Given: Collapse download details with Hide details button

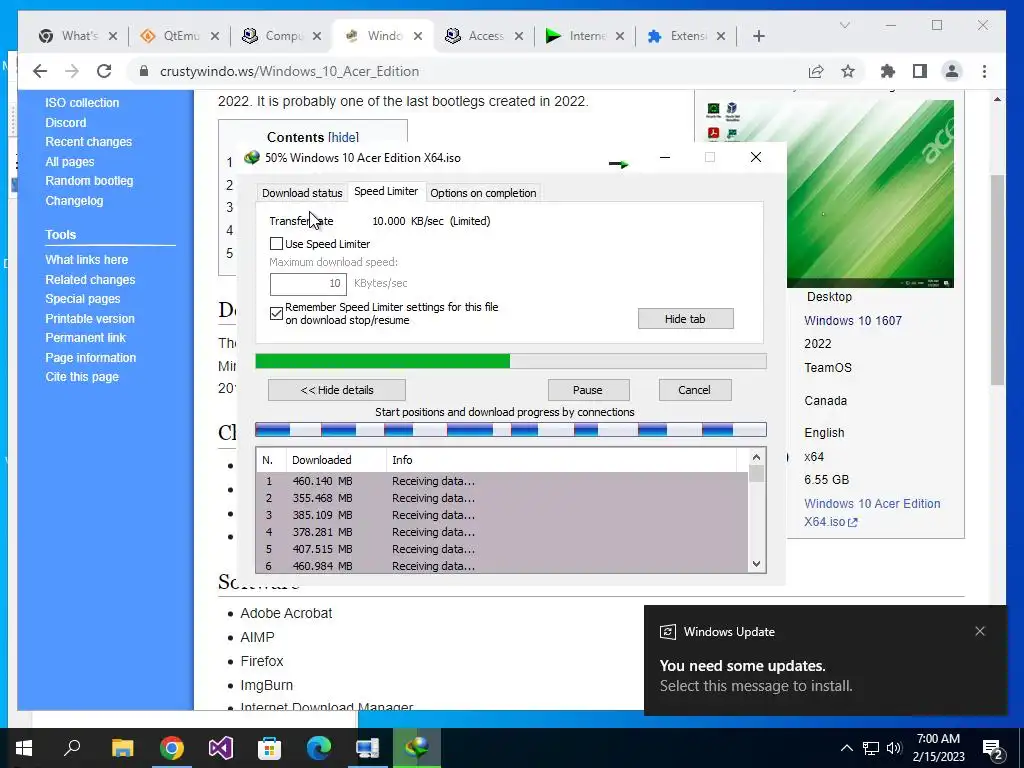Looking at the screenshot, I should pos(337,390).
